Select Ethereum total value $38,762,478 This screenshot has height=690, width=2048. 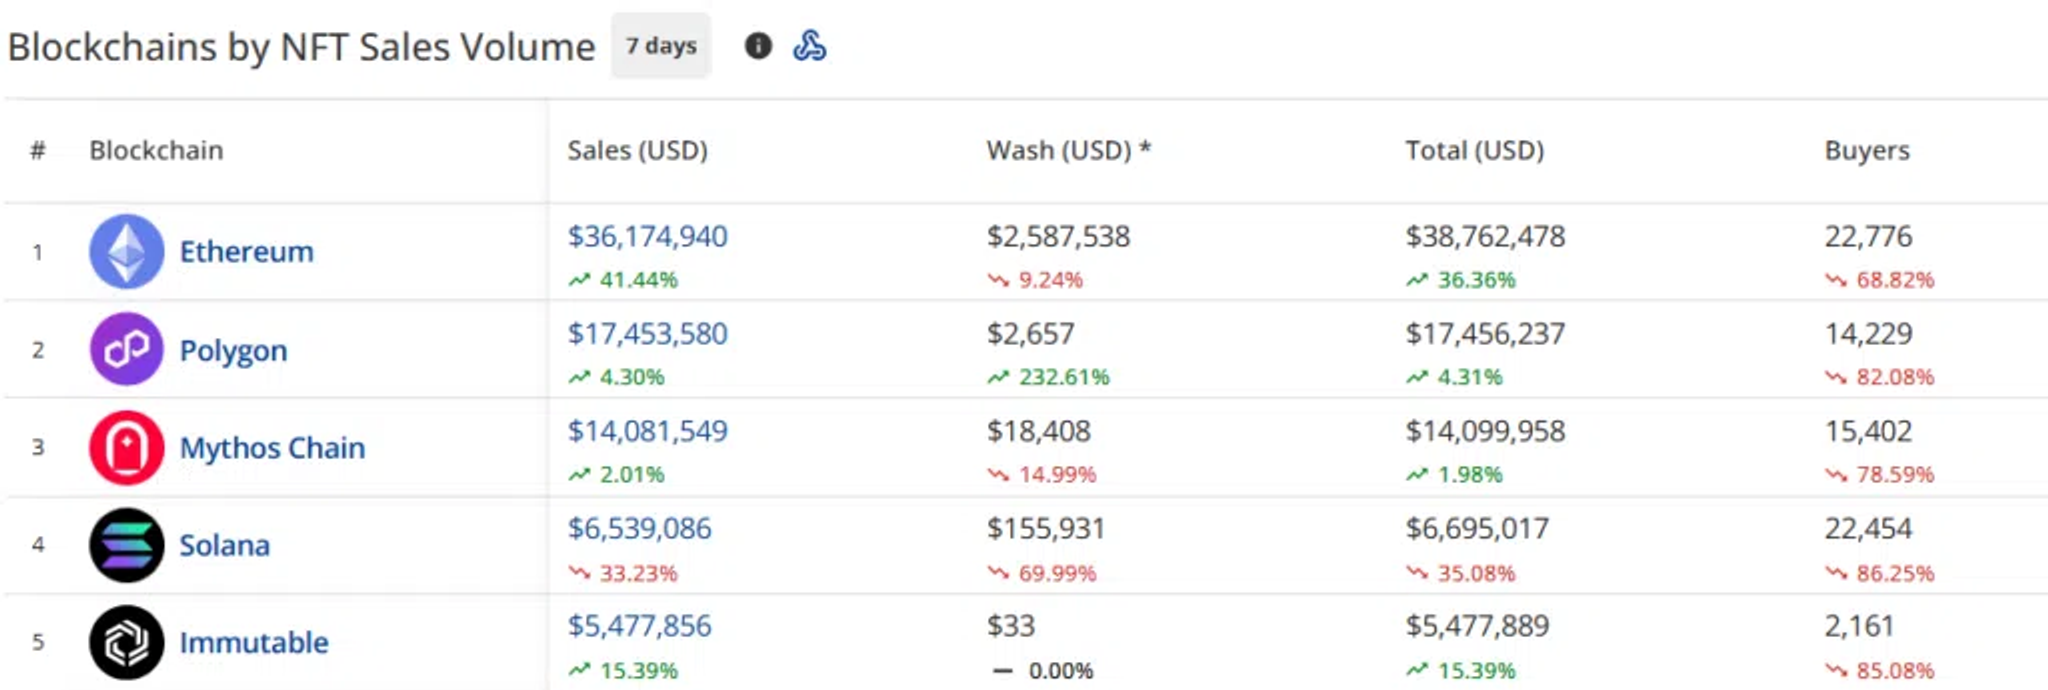[1485, 236]
